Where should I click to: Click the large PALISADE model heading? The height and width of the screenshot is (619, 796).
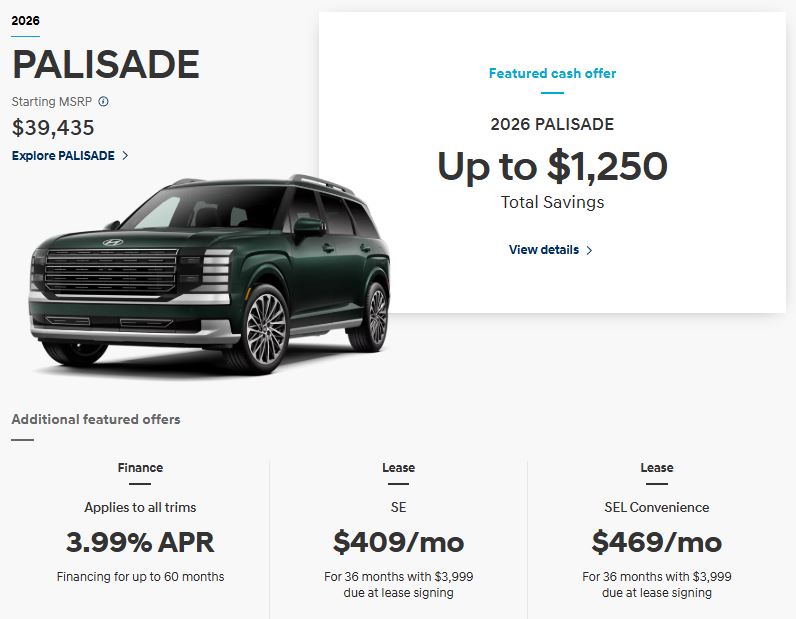tap(106, 65)
